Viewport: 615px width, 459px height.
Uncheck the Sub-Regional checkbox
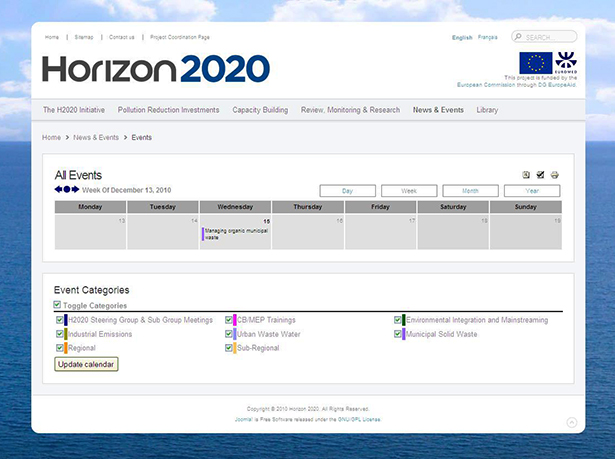tap(229, 348)
